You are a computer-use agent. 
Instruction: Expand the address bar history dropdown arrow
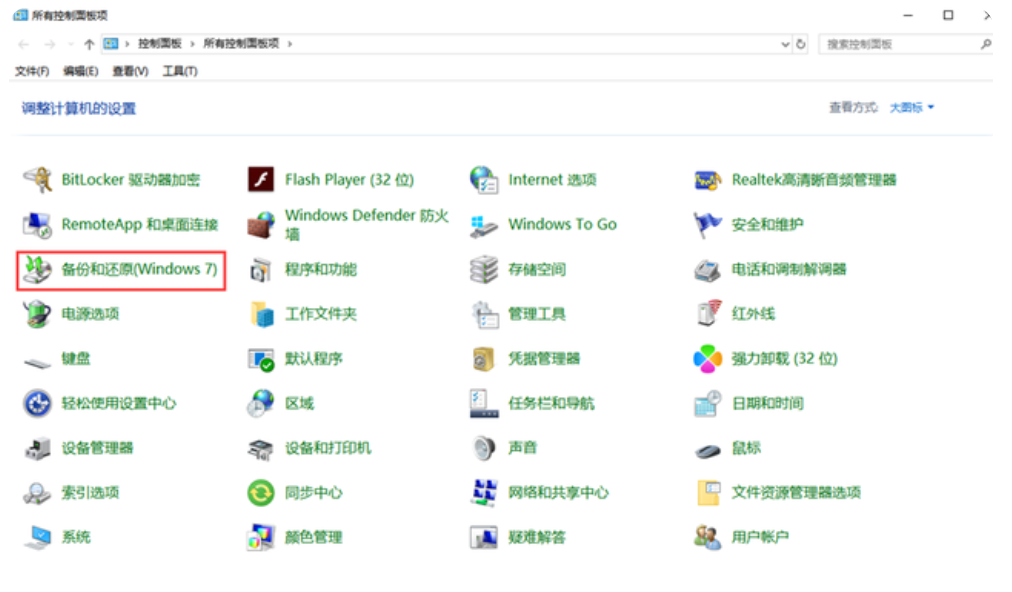coord(785,45)
